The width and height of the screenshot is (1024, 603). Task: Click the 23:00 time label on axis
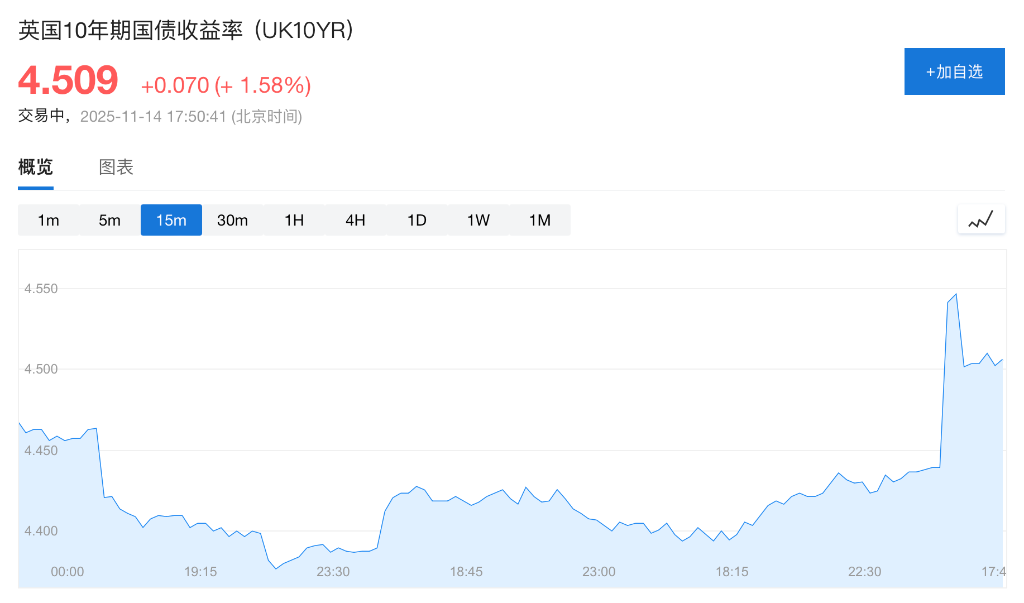[598, 572]
